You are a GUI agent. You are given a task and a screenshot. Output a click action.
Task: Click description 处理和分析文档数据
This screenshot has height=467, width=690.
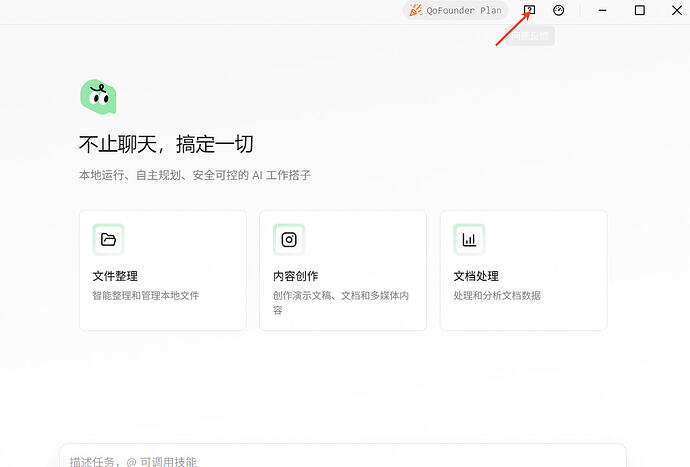497,295
